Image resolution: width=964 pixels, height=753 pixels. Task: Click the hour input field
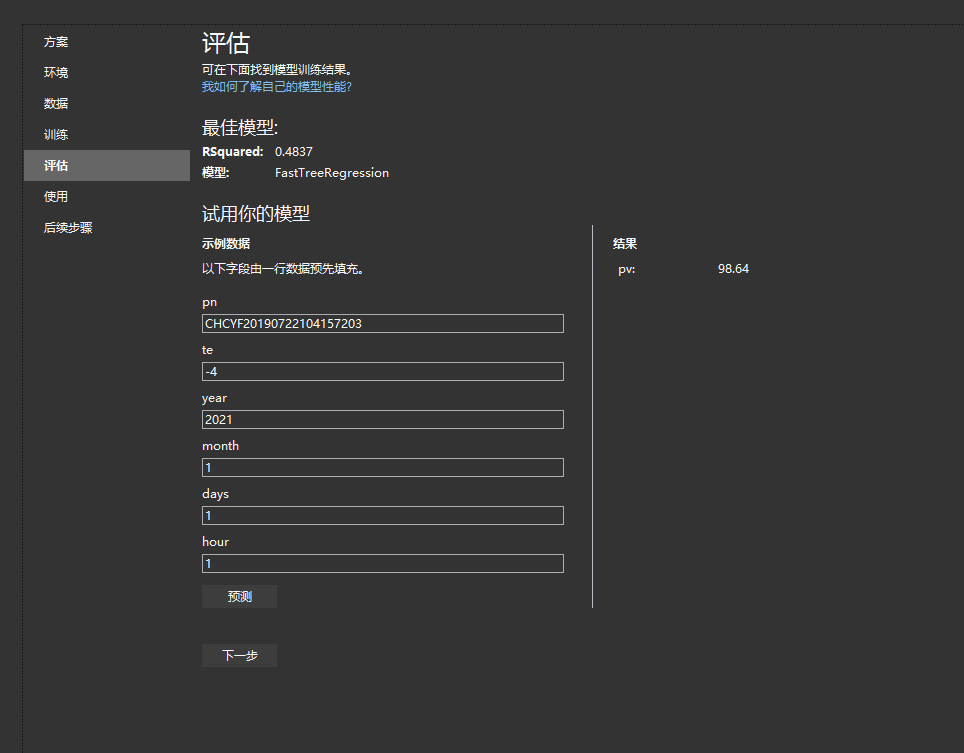pyautogui.click(x=383, y=563)
